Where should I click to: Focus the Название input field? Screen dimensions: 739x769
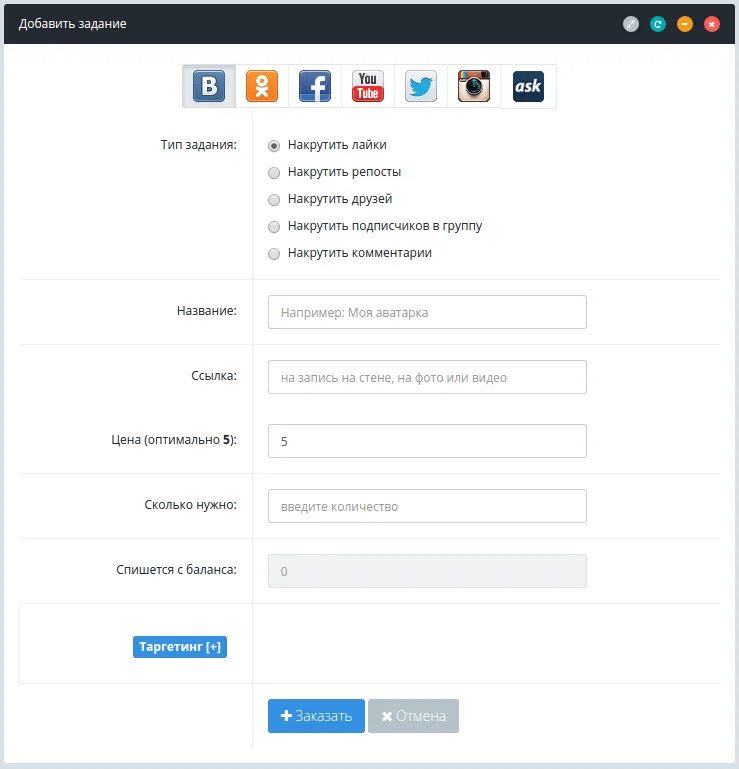point(427,312)
